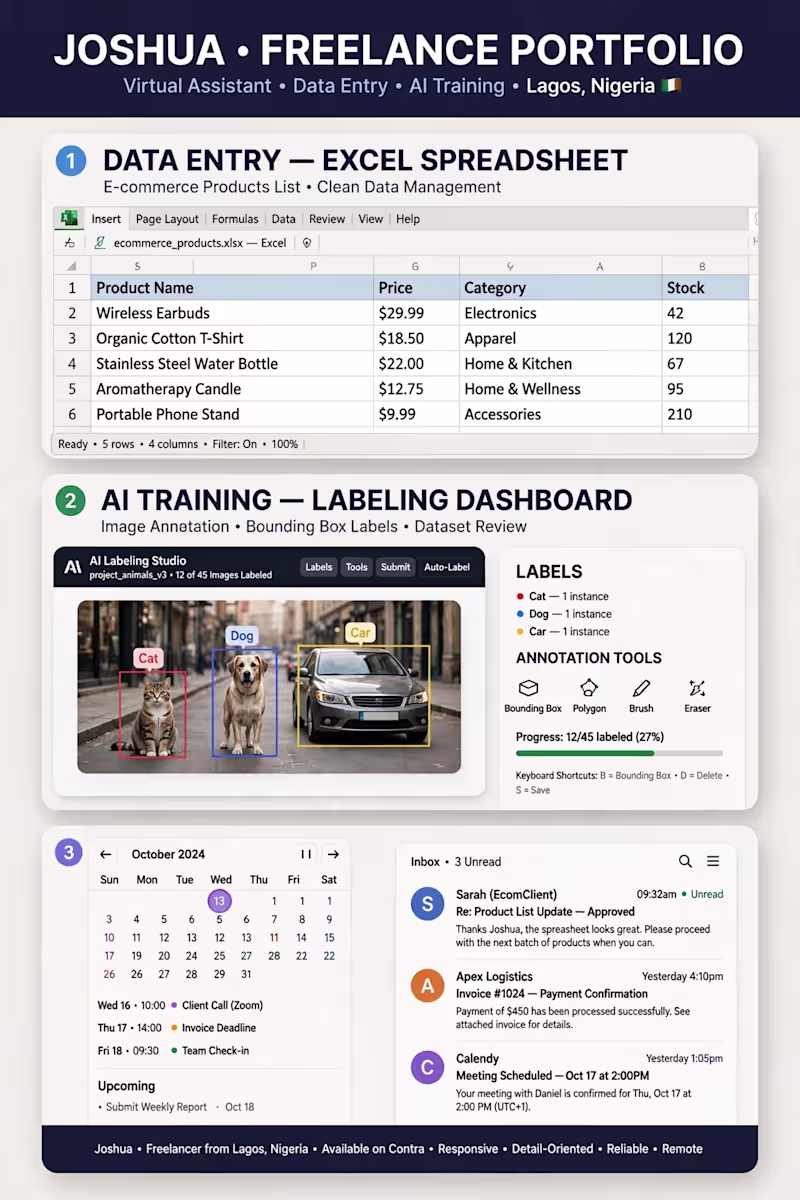Go to next month with the right arrow

point(333,855)
